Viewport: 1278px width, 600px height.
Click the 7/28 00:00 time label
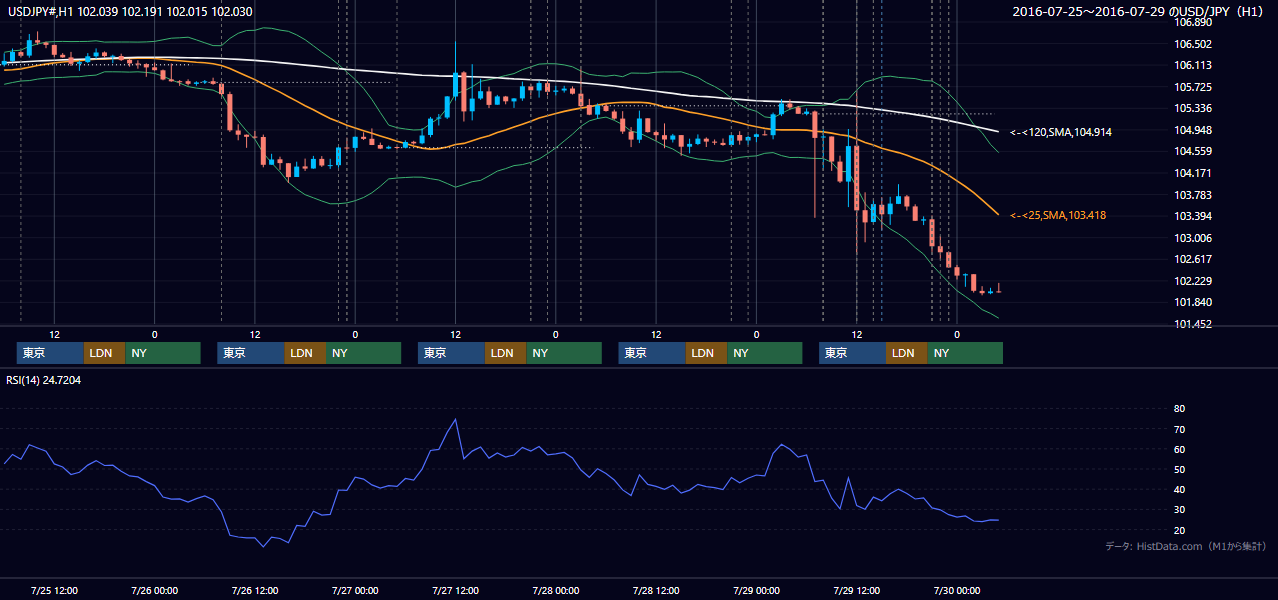pos(555,590)
